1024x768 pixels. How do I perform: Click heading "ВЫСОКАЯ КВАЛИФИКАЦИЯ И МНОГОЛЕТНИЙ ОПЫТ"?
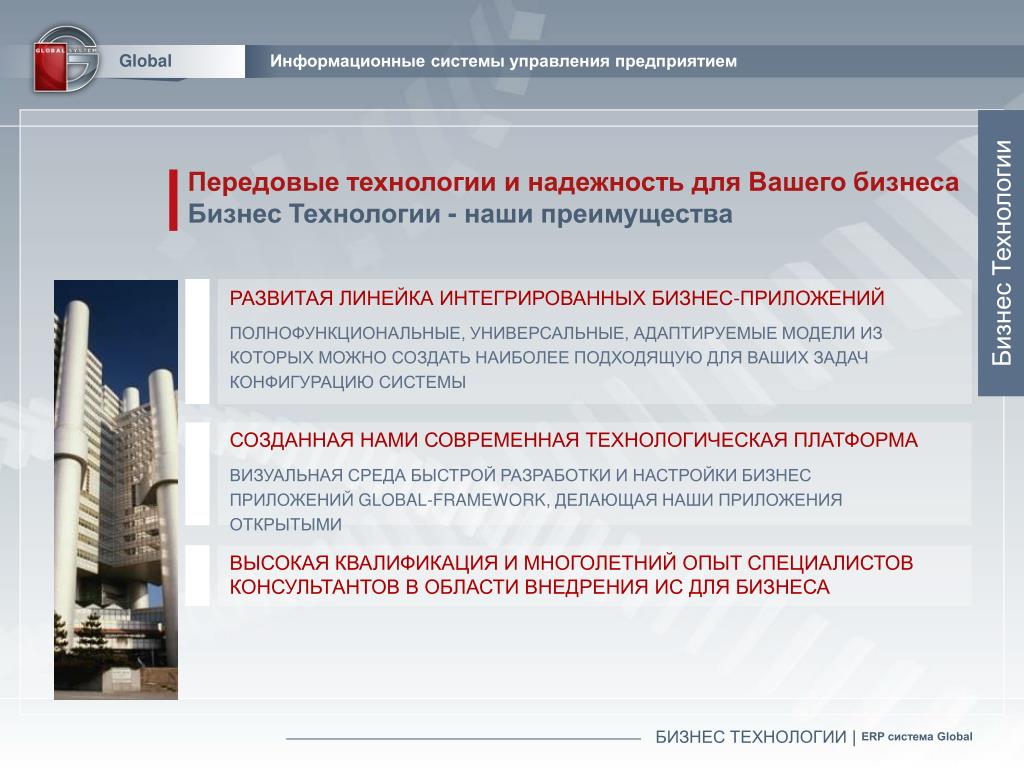pyautogui.click(x=571, y=575)
